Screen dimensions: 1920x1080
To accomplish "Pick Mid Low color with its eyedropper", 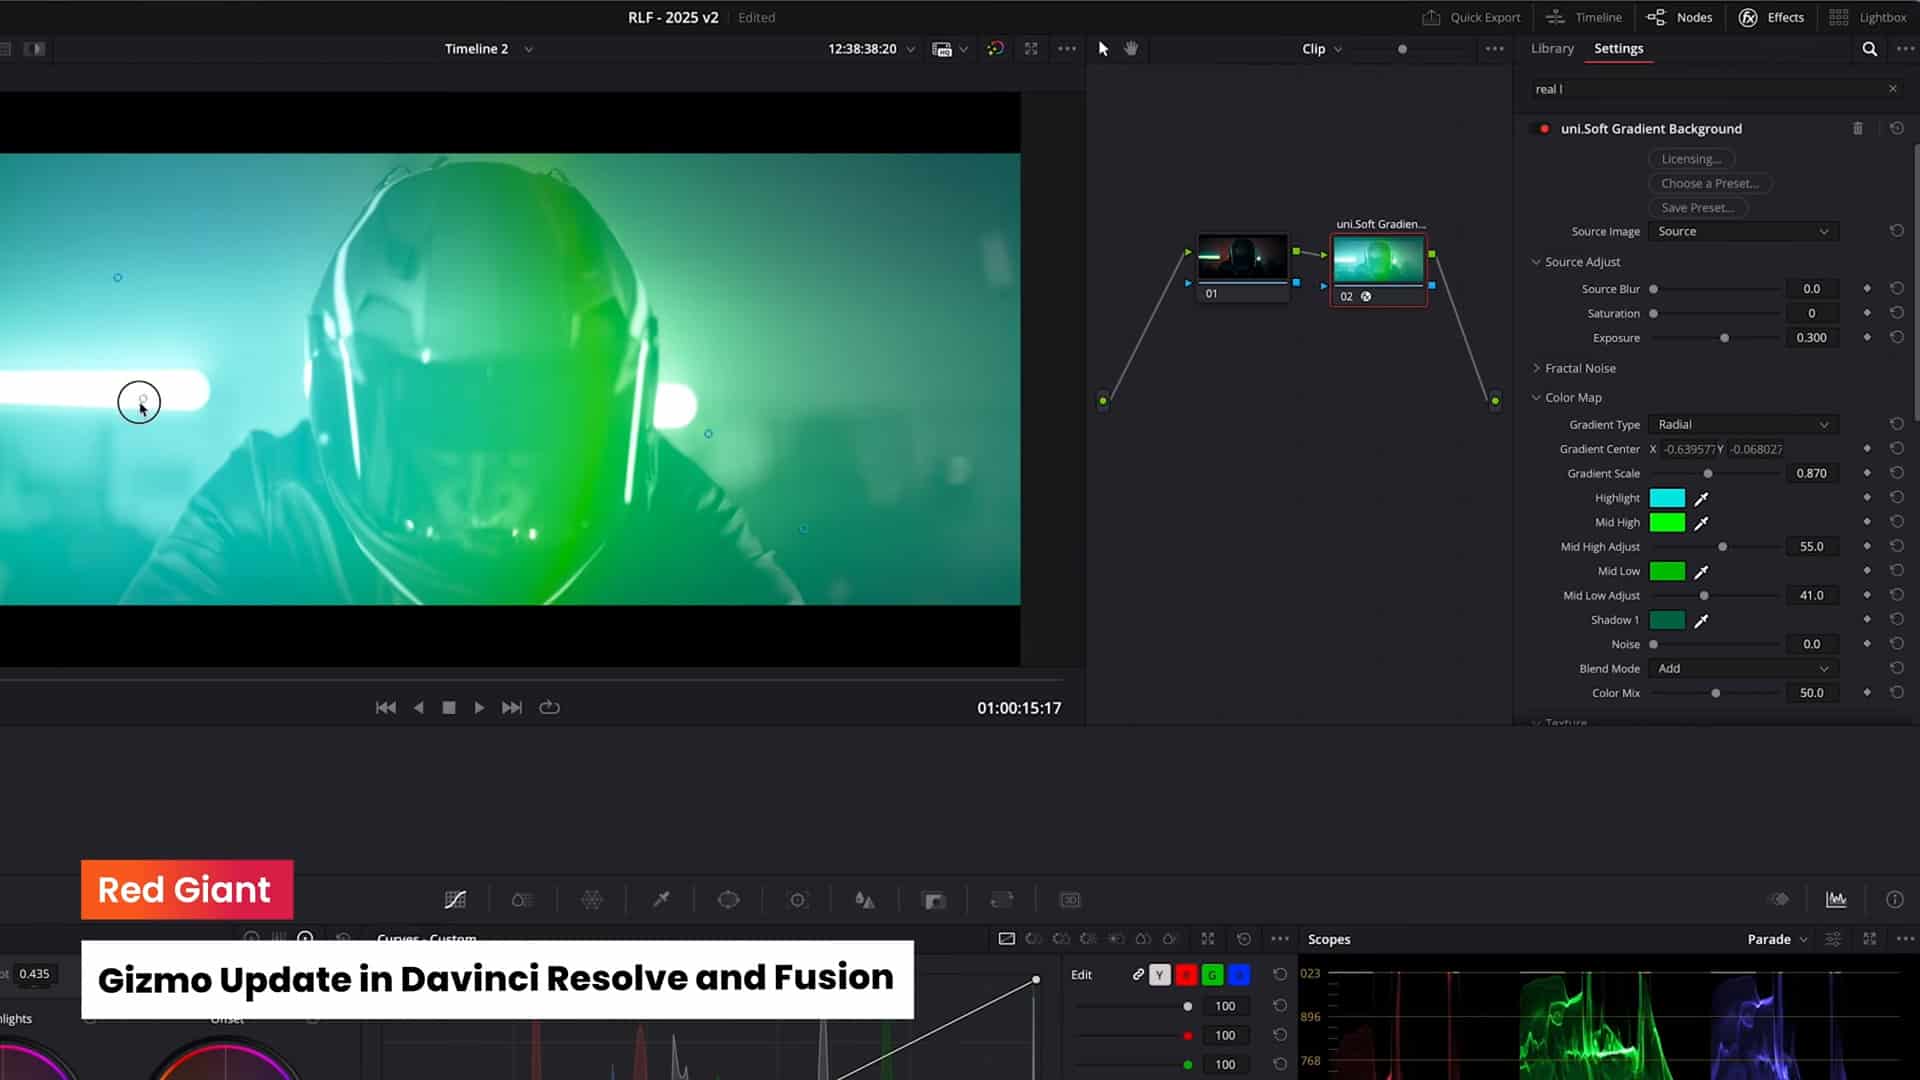I will coord(1701,571).
